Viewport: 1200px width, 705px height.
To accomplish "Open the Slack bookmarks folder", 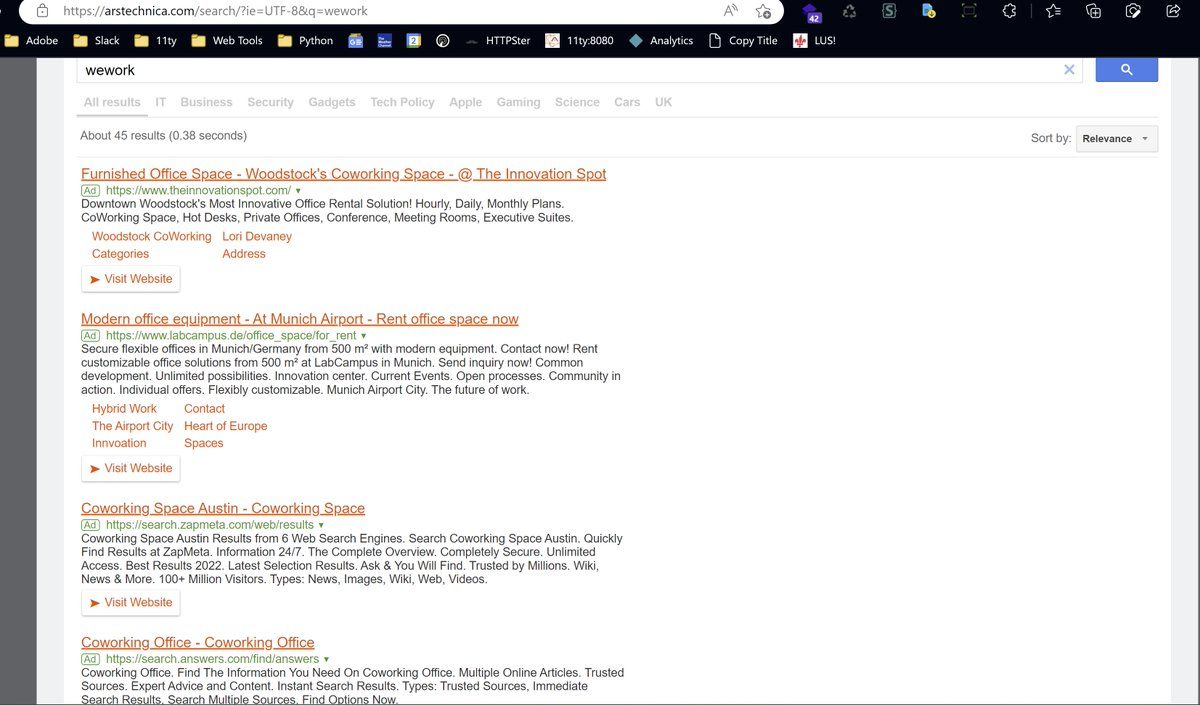I will coord(97,41).
